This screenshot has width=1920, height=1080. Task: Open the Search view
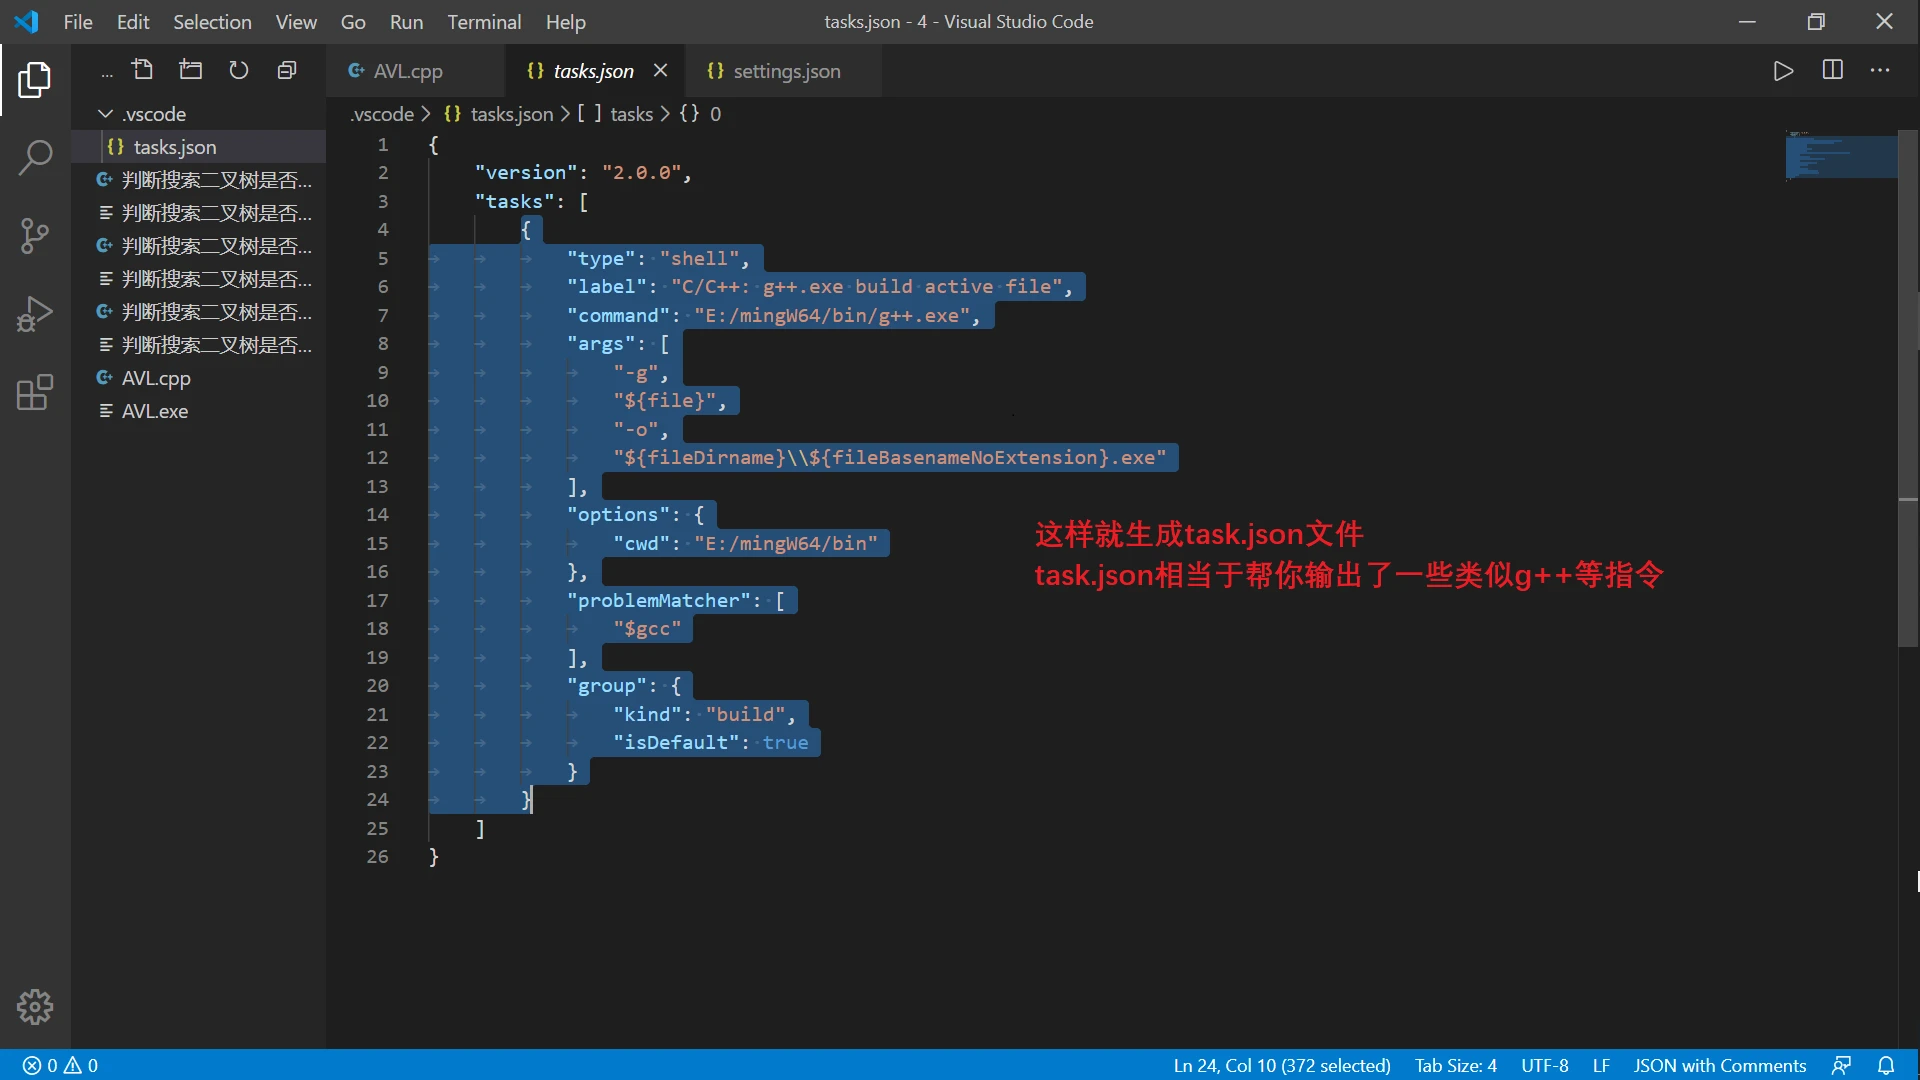[34, 158]
